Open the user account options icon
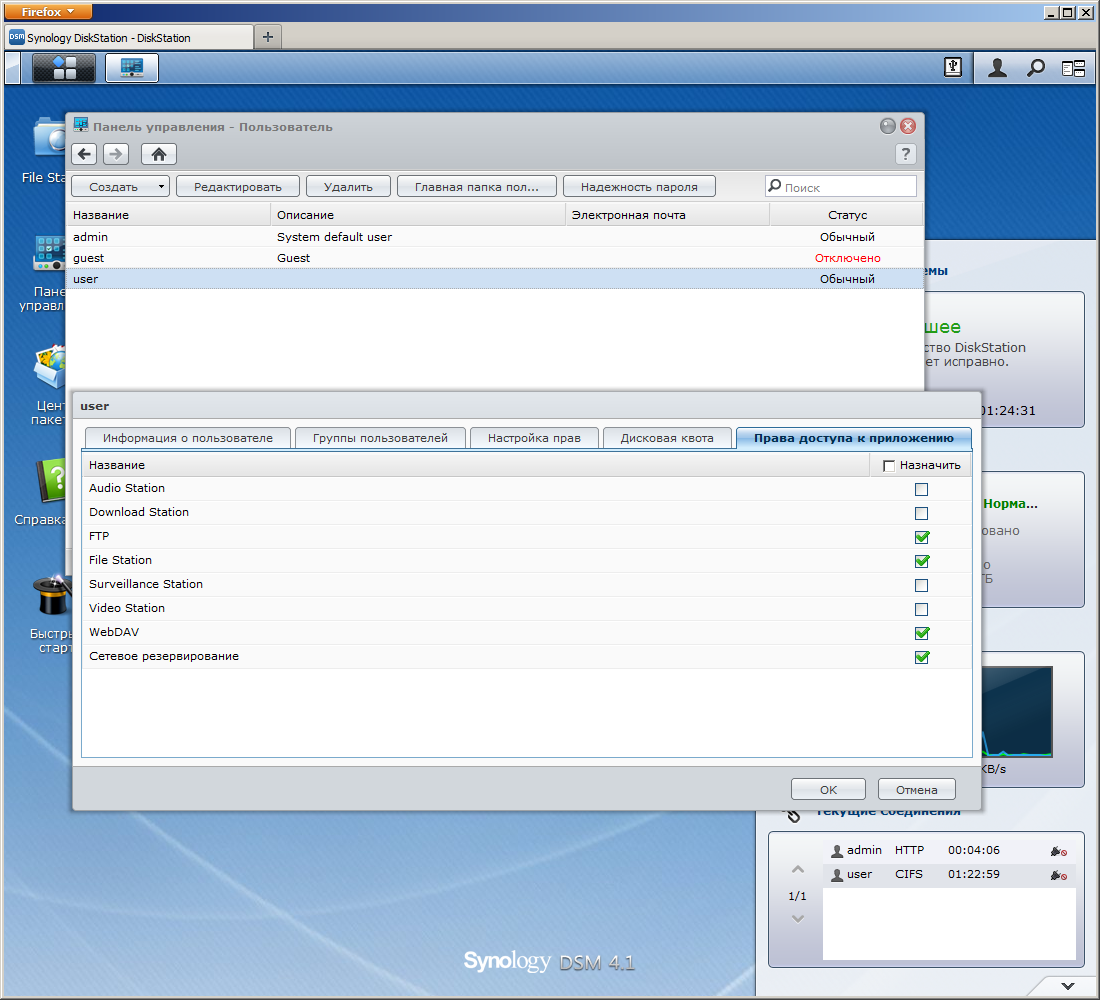The image size is (1100, 1000). [x=997, y=68]
